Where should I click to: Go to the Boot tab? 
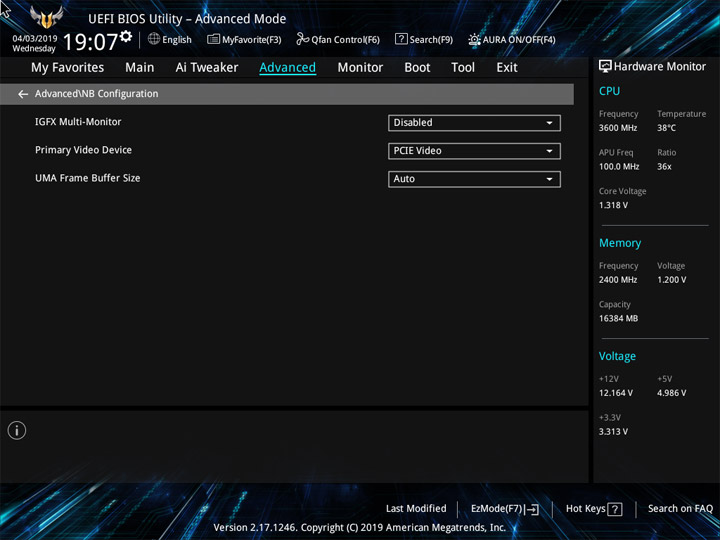pyautogui.click(x=417, y=68)
